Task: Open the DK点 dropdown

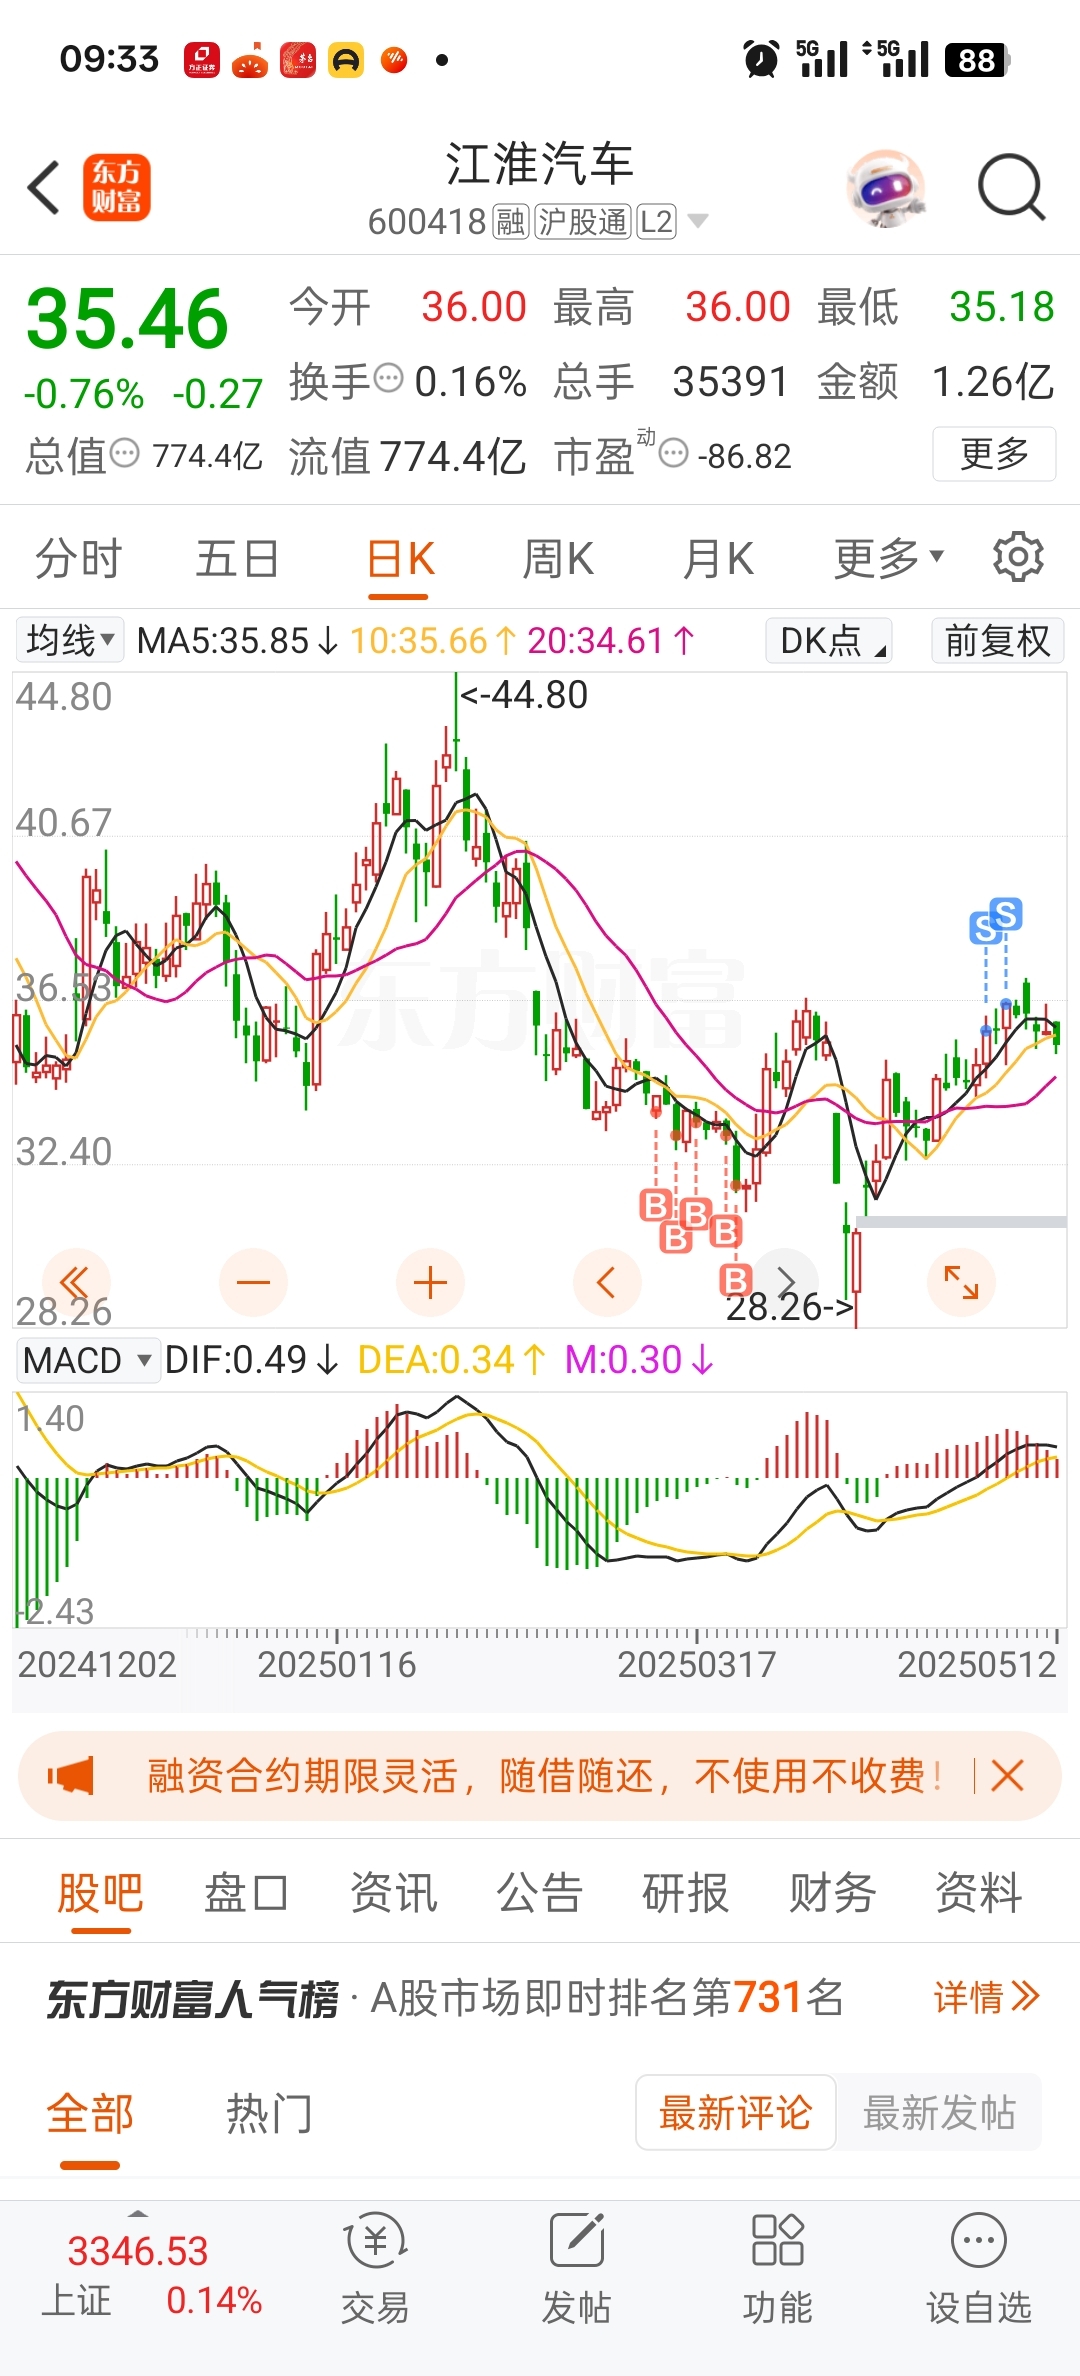Action: 829,640
